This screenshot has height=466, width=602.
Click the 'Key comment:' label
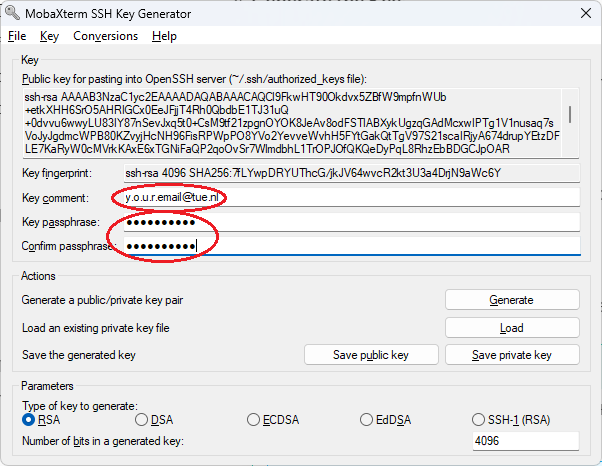point(55,198)
